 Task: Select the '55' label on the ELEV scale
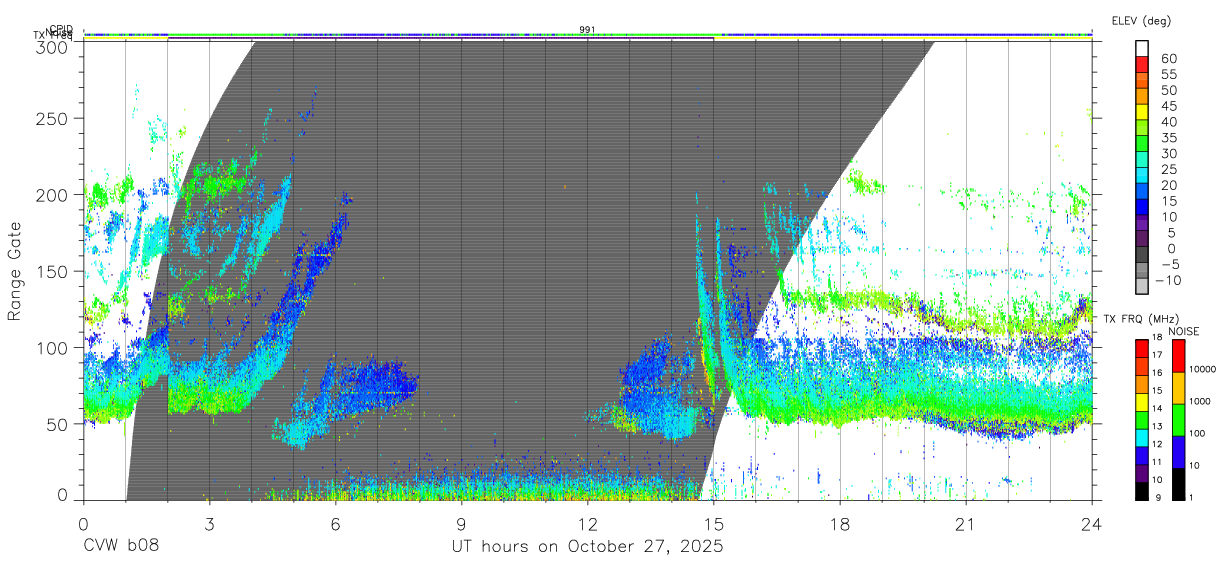(x=1168, y=75)
